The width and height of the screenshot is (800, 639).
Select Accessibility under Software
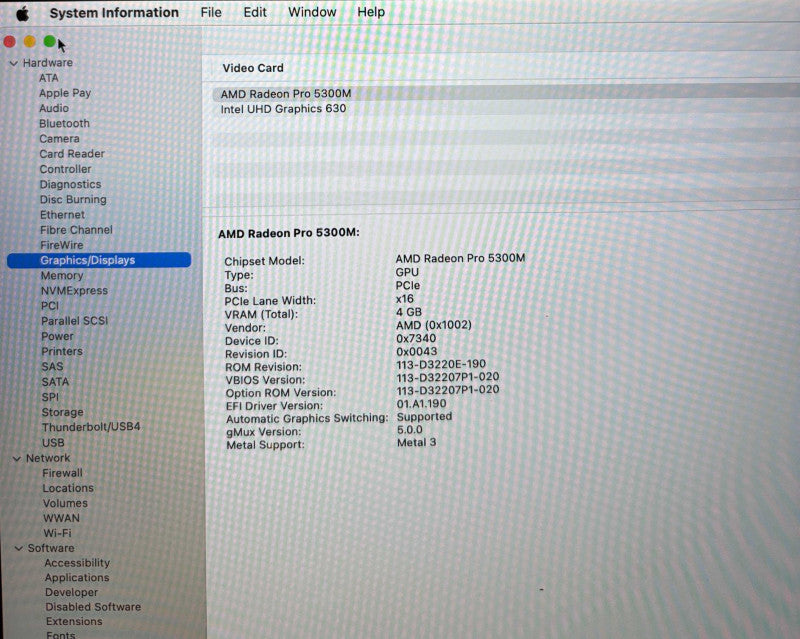77,563
